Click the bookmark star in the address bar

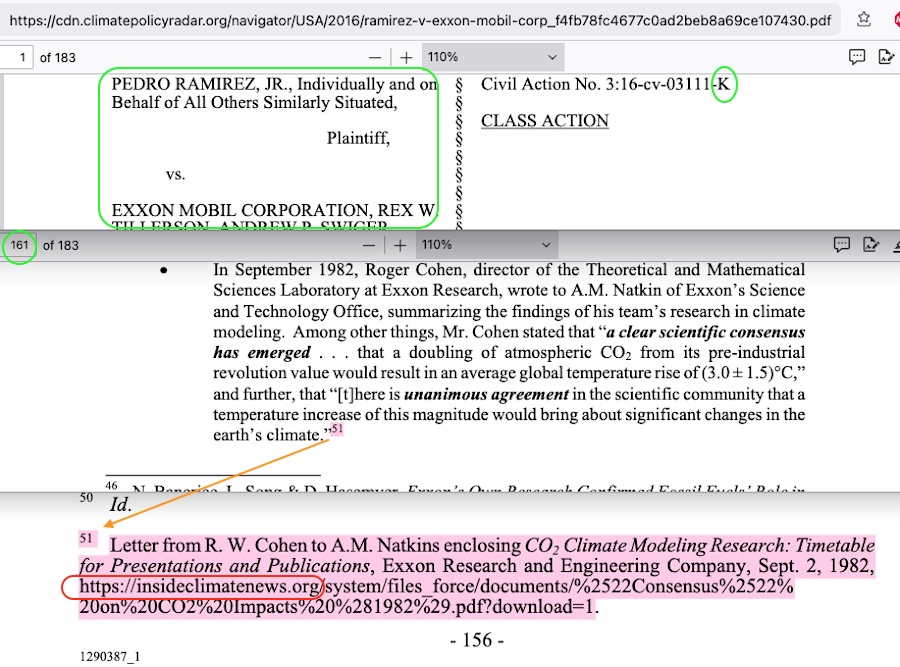point(864,20)
